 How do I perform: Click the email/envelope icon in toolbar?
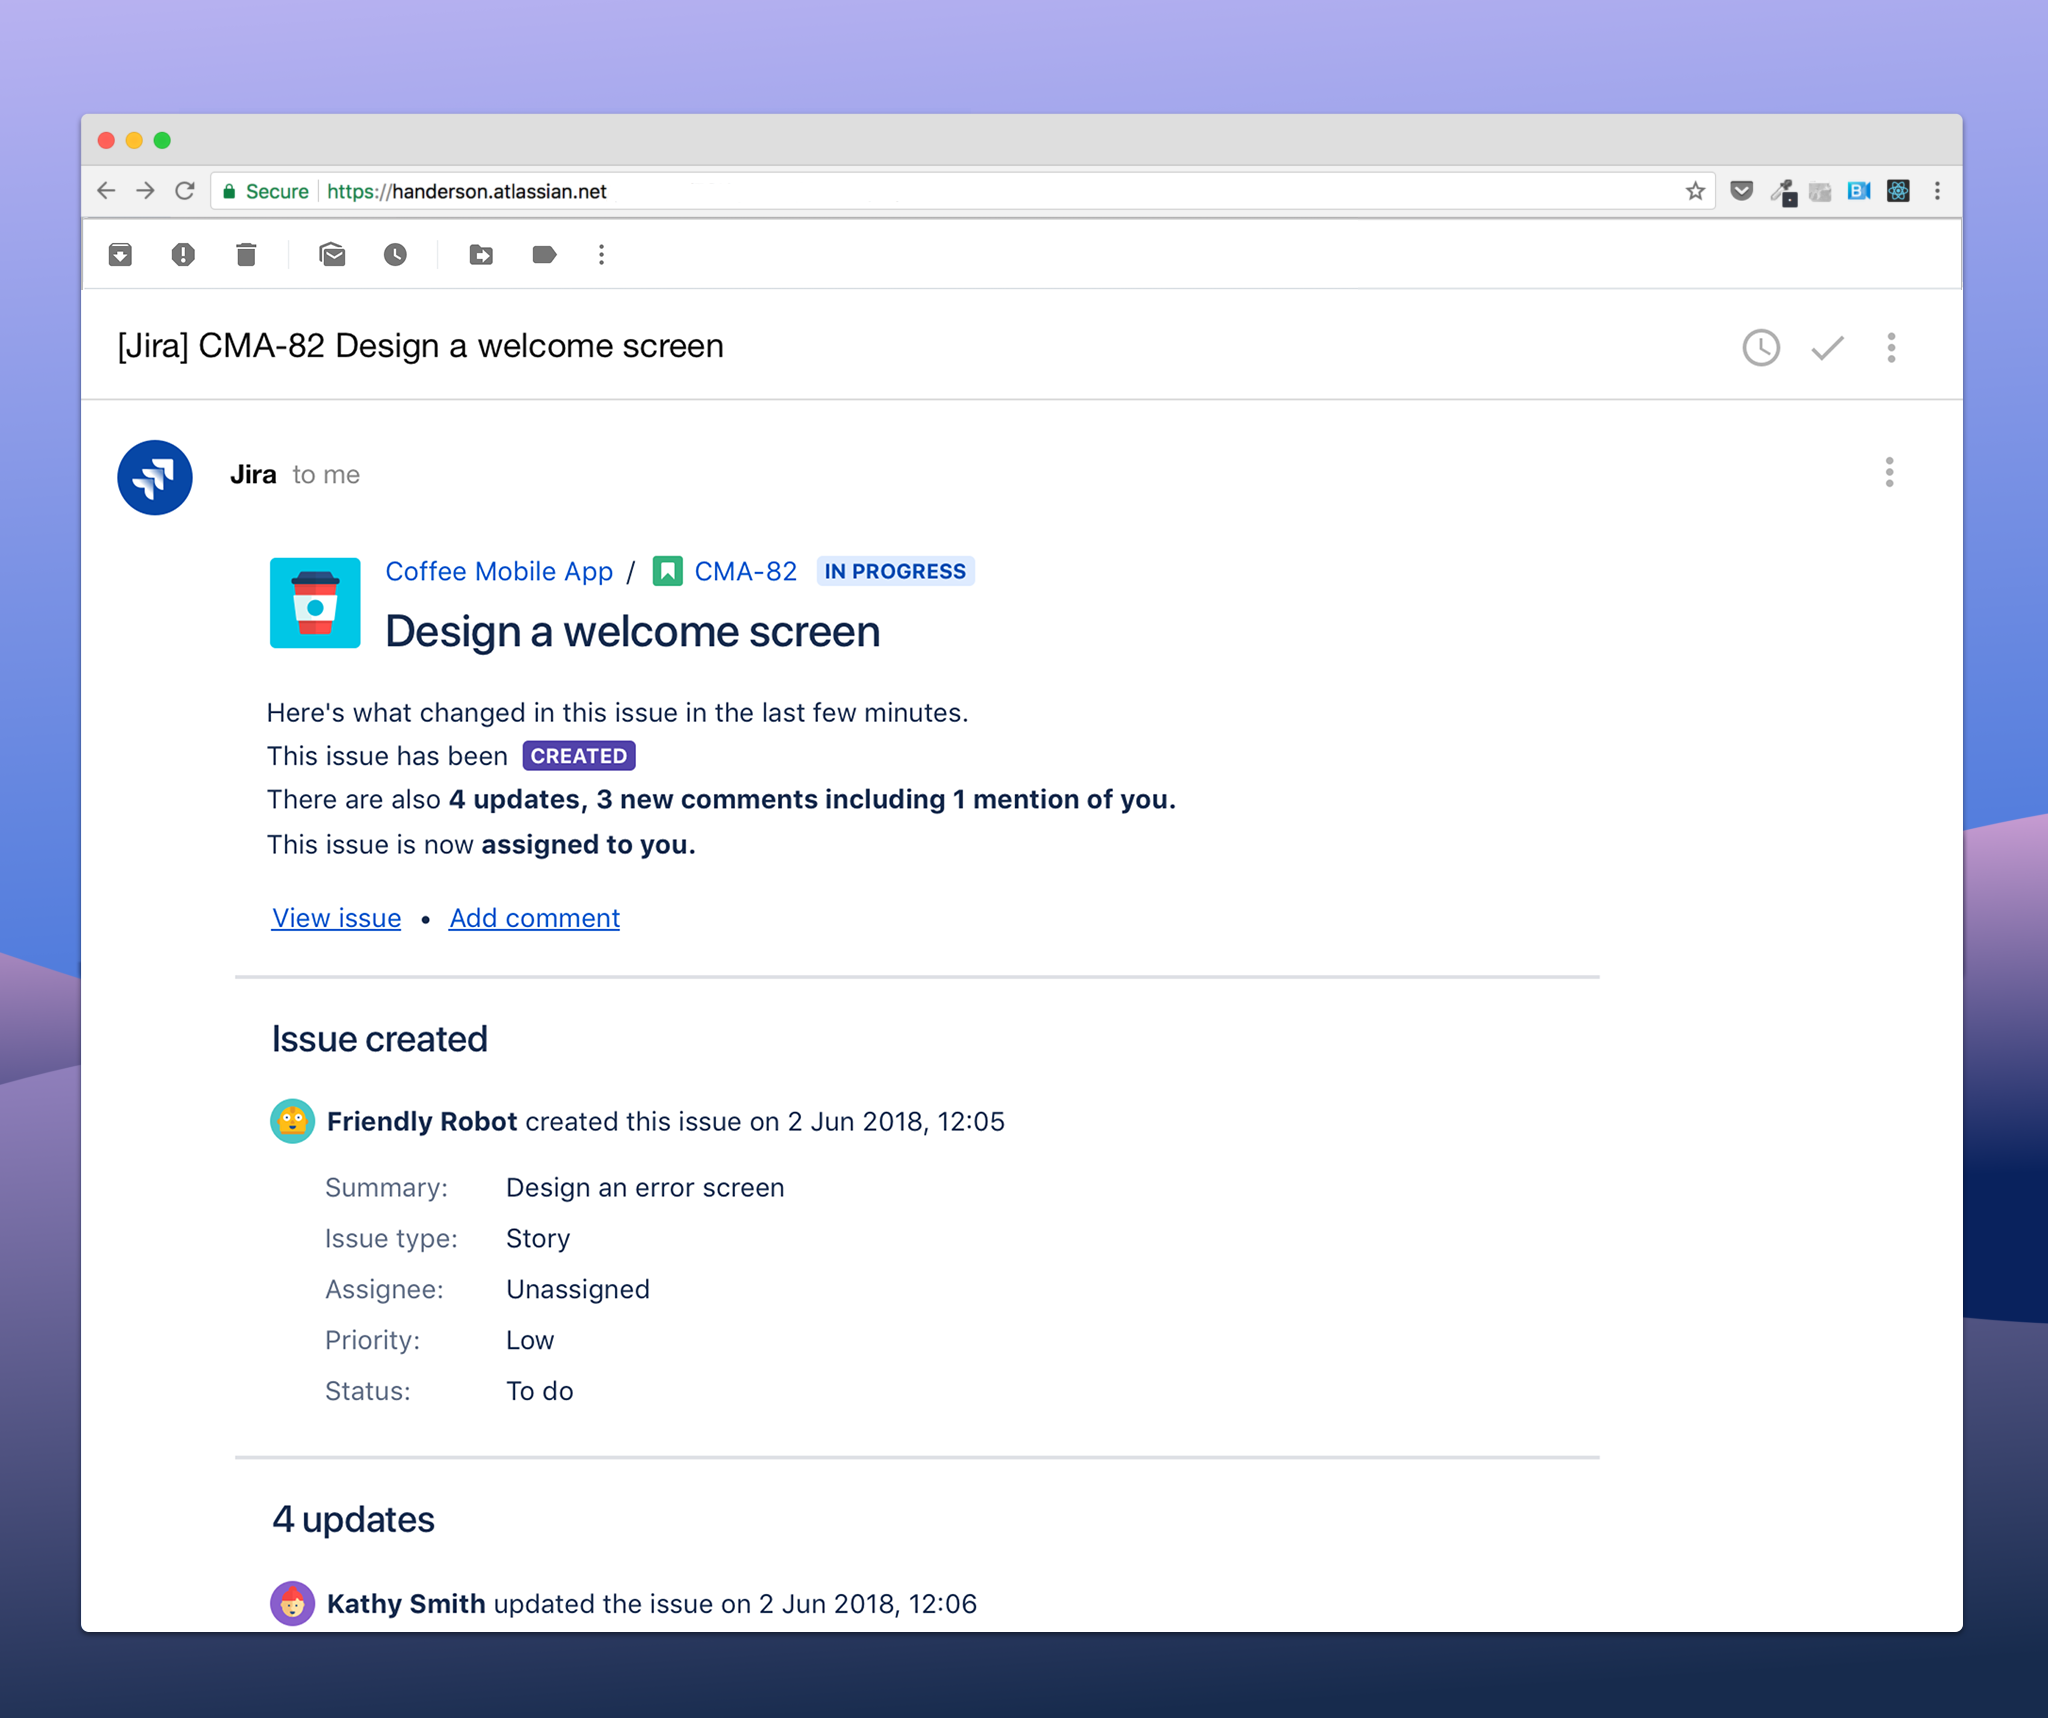coord(336,256)
